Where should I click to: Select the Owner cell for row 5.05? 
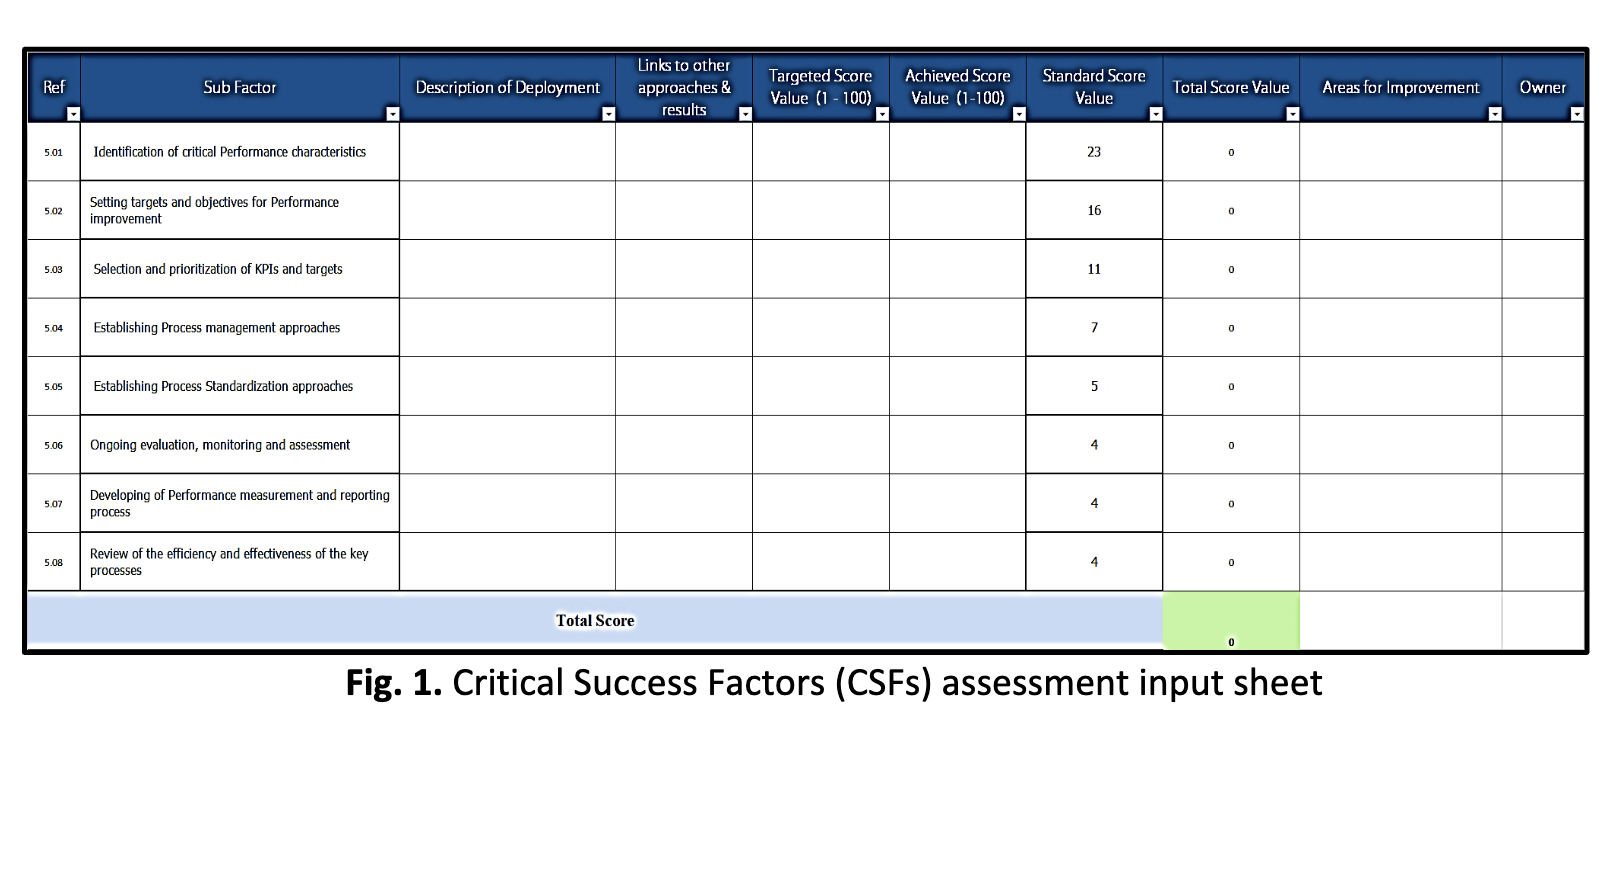(1543, 386)
